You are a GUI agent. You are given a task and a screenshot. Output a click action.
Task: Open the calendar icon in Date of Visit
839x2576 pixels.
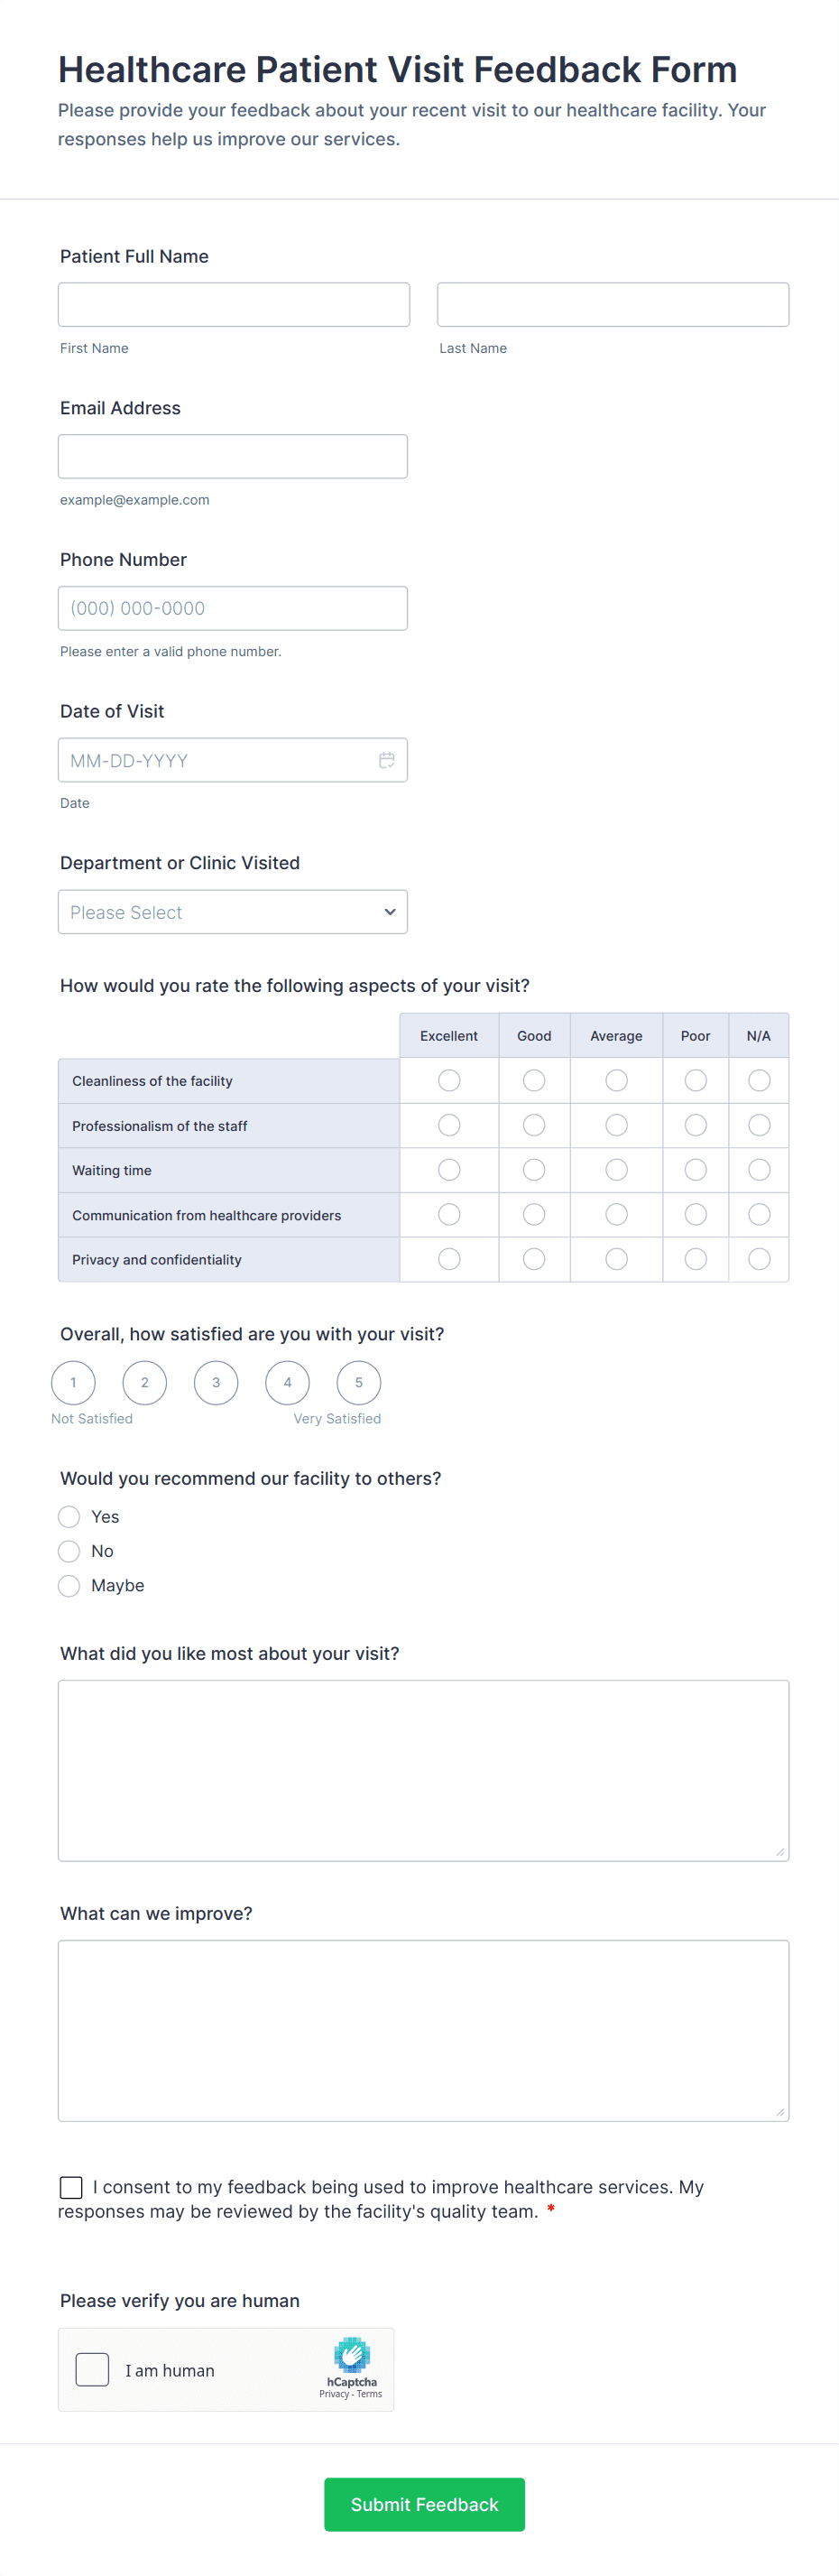pyautogui.click(x=387, y=760)
